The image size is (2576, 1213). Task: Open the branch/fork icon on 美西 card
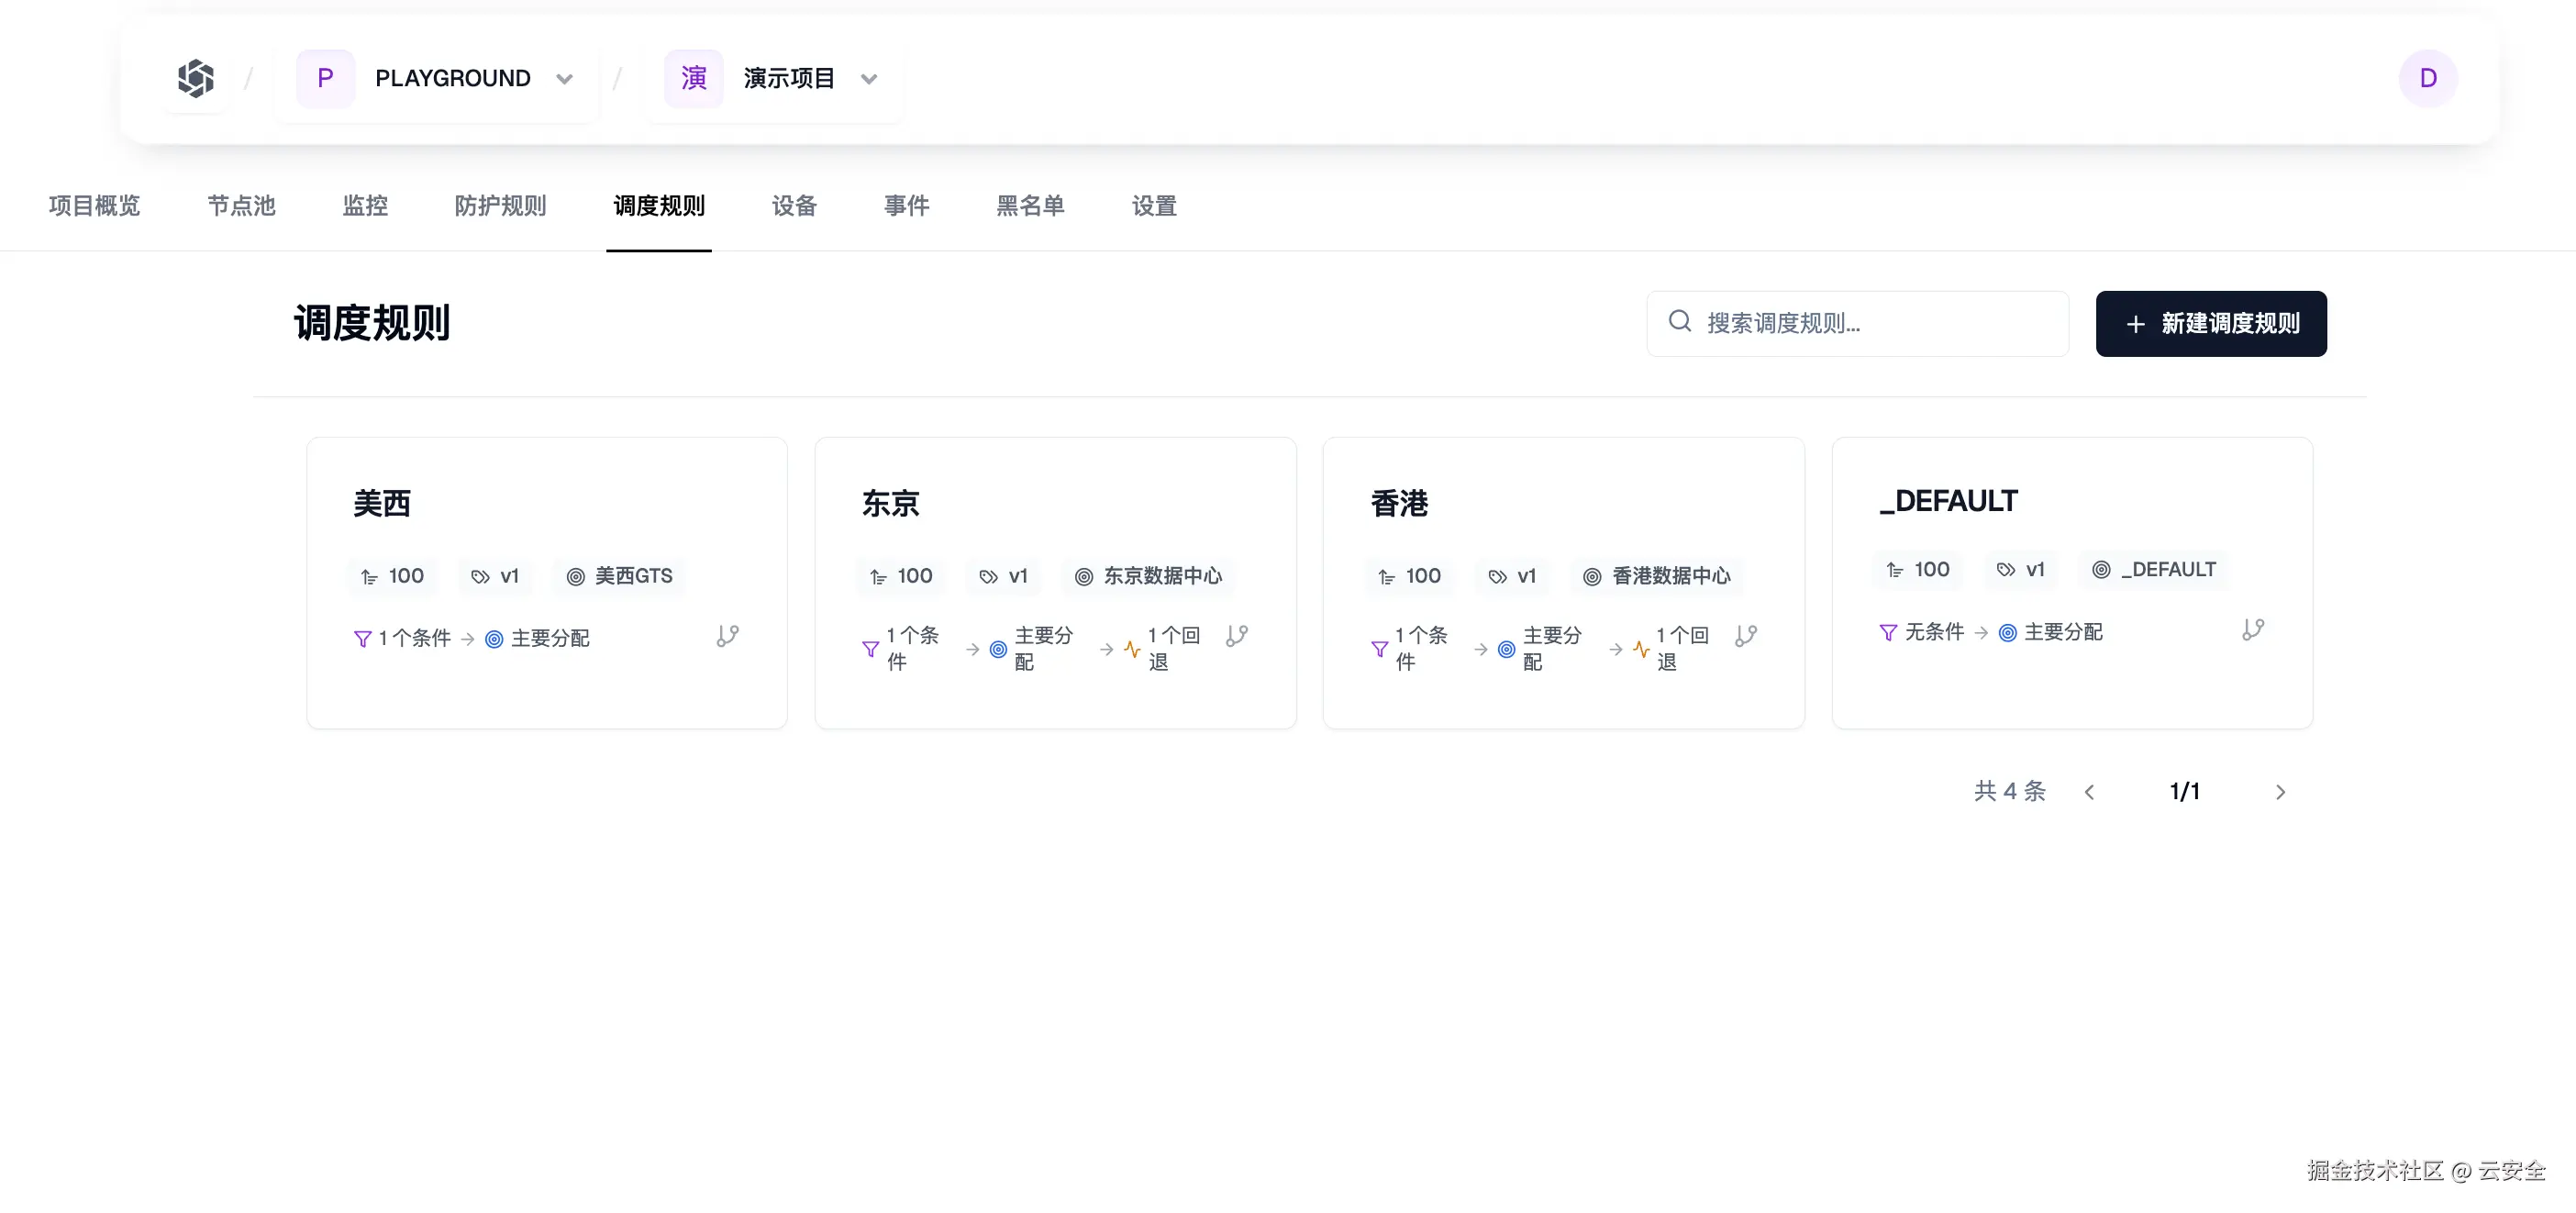(x=727, y=636)
